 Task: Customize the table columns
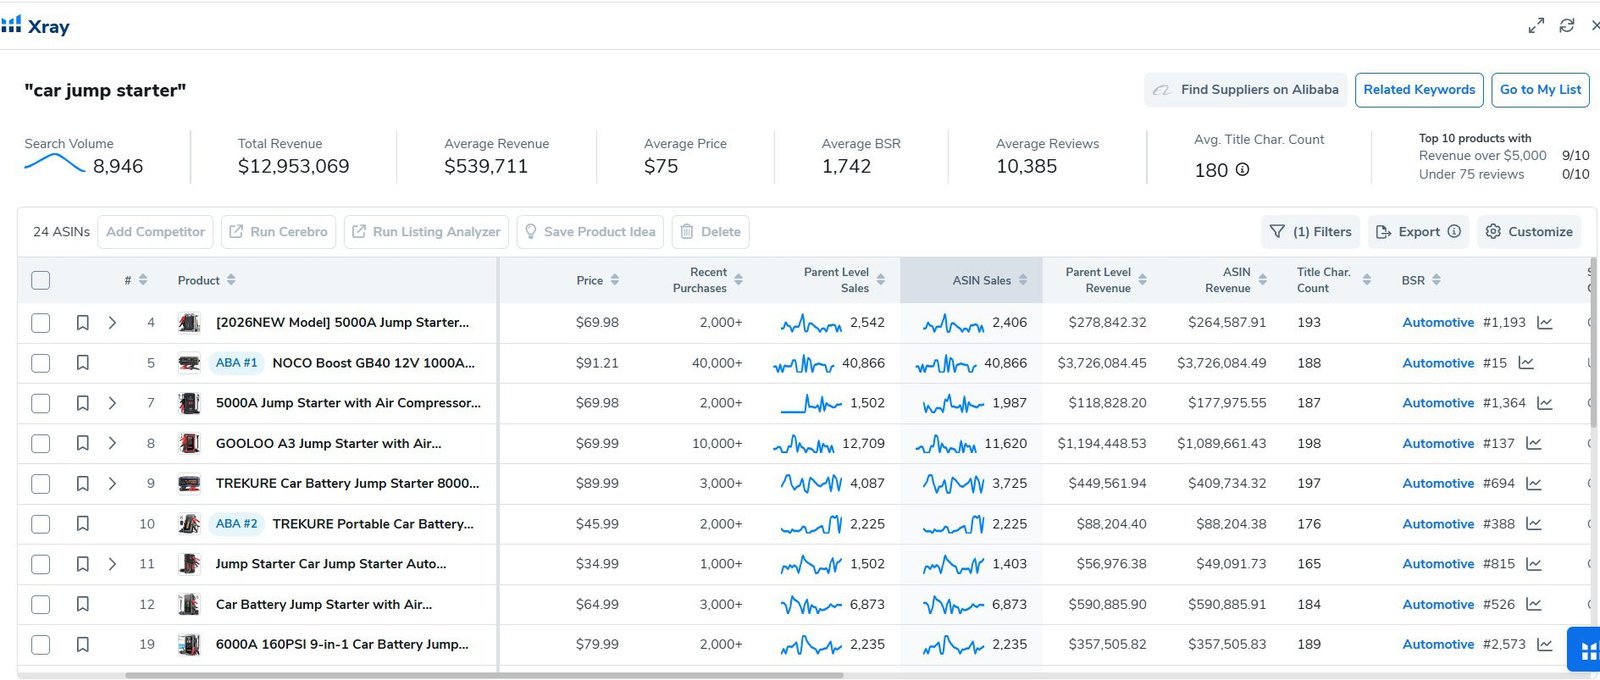(1529, 232)
